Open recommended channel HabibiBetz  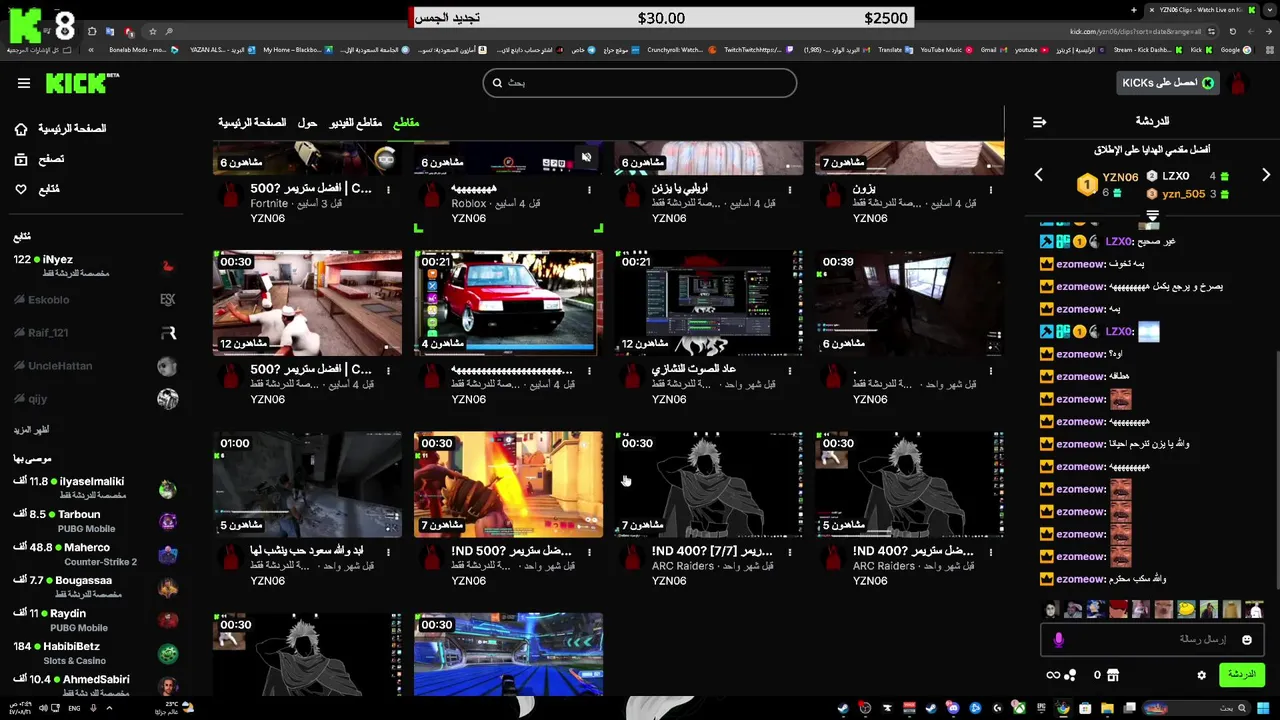pos(95,652)
